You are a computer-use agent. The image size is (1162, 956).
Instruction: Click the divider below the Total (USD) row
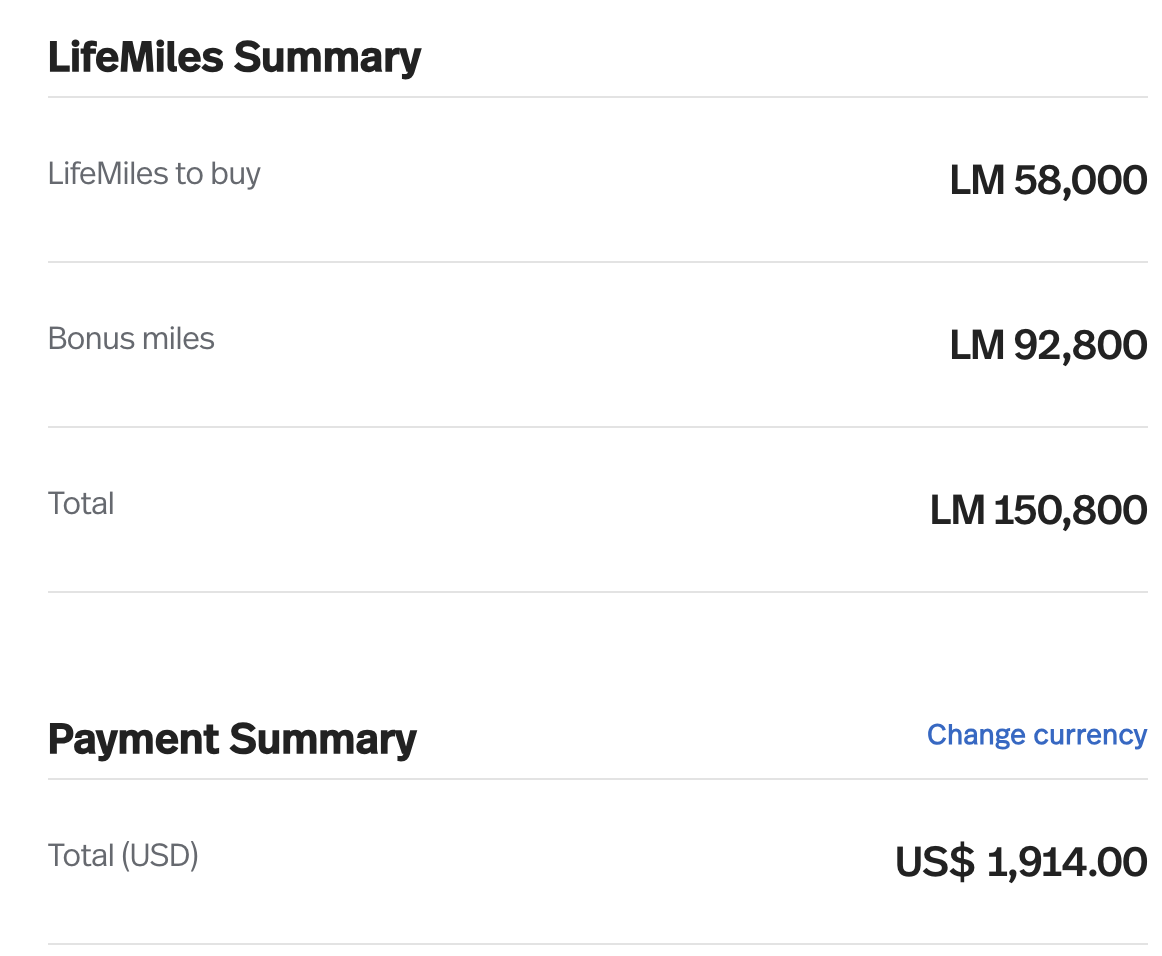(x=598, y=944)
